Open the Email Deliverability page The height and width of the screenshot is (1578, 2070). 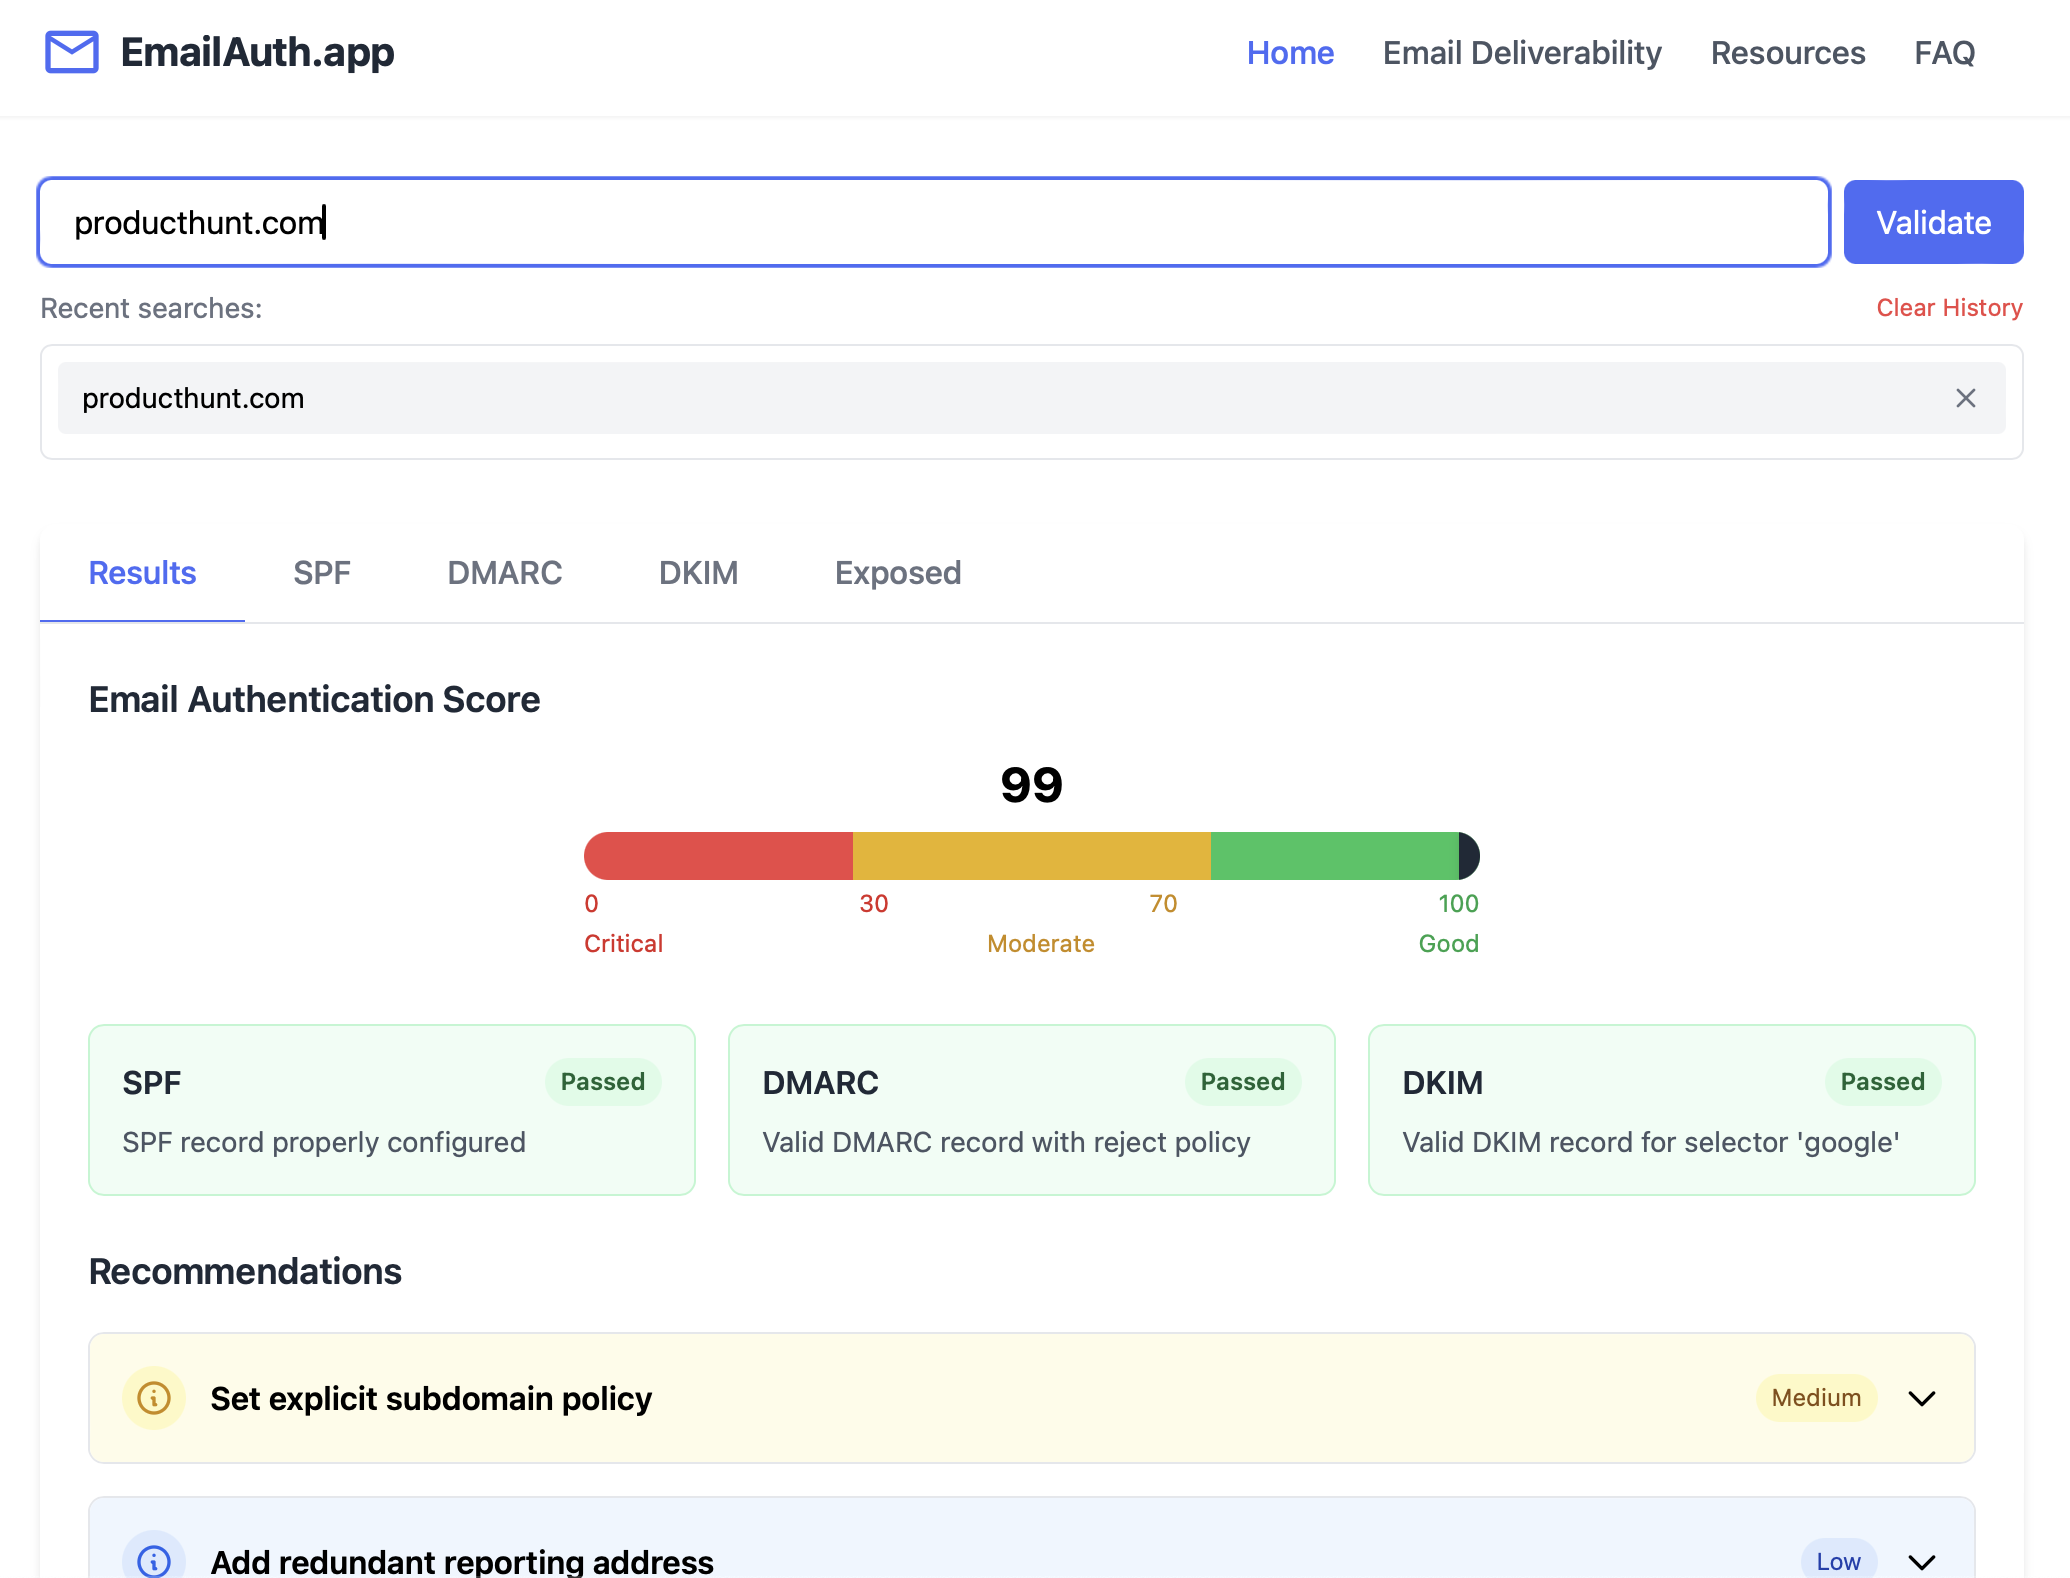1522,52
